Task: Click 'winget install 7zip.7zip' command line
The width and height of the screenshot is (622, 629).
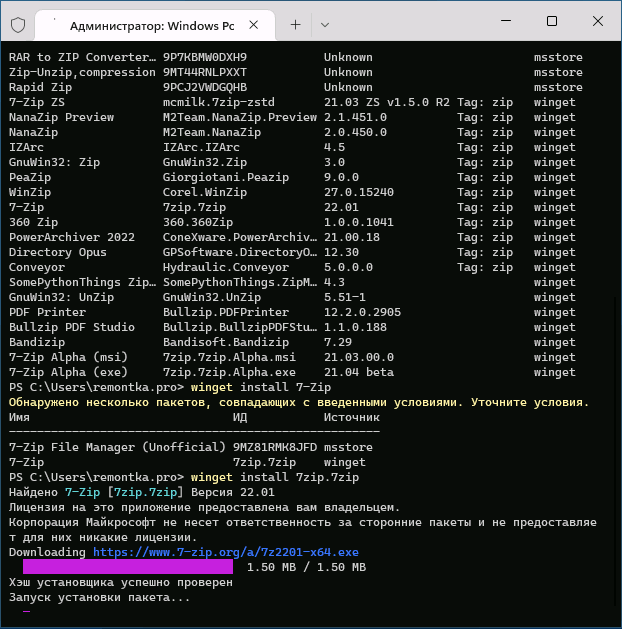Action: tap(275, 477)
